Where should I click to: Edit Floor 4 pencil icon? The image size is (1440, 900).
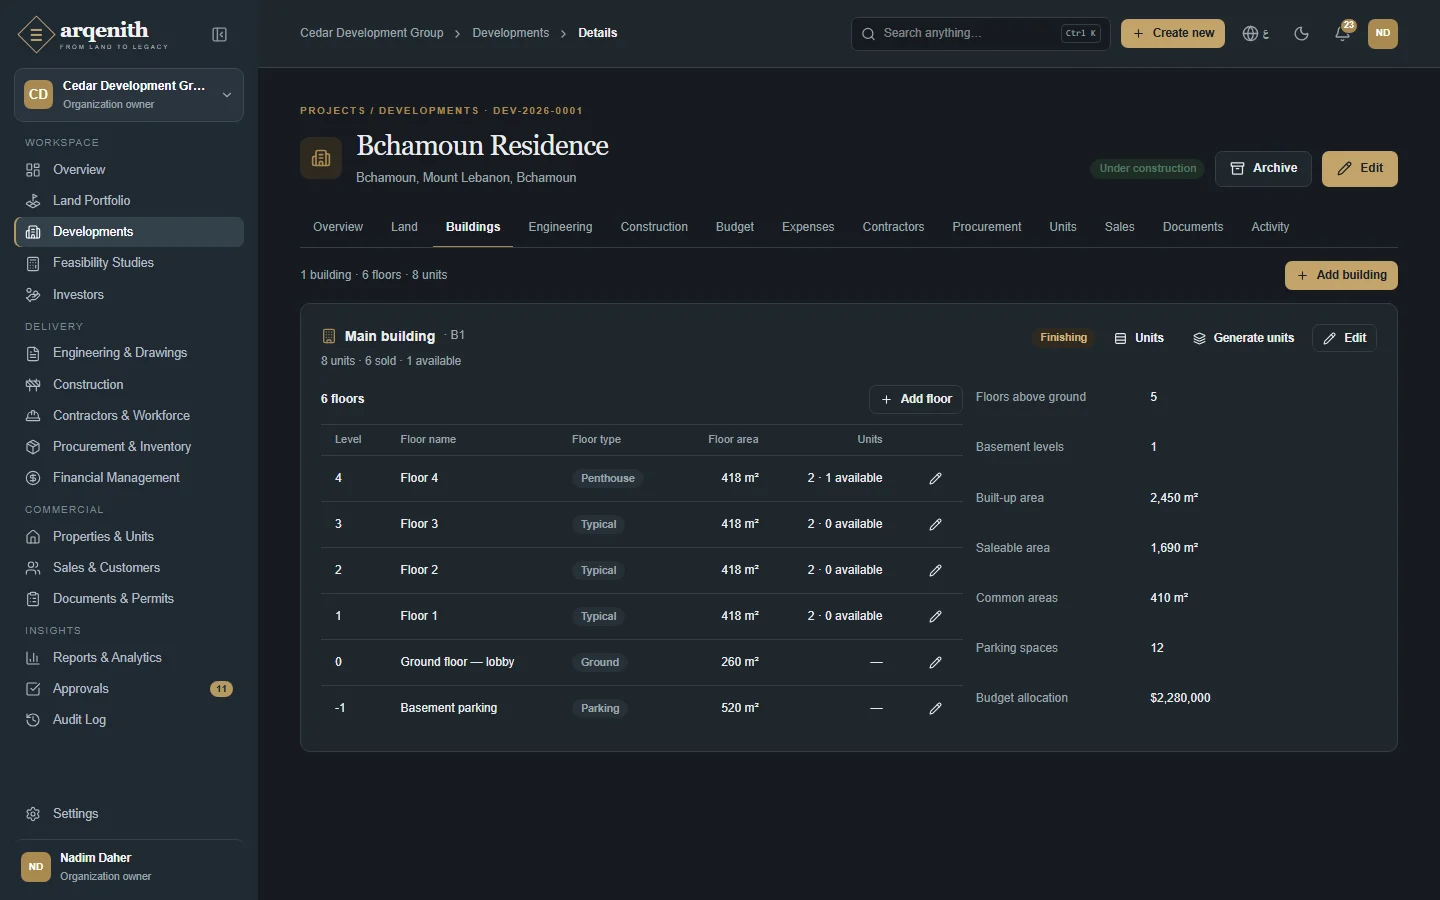click(935, 478)
